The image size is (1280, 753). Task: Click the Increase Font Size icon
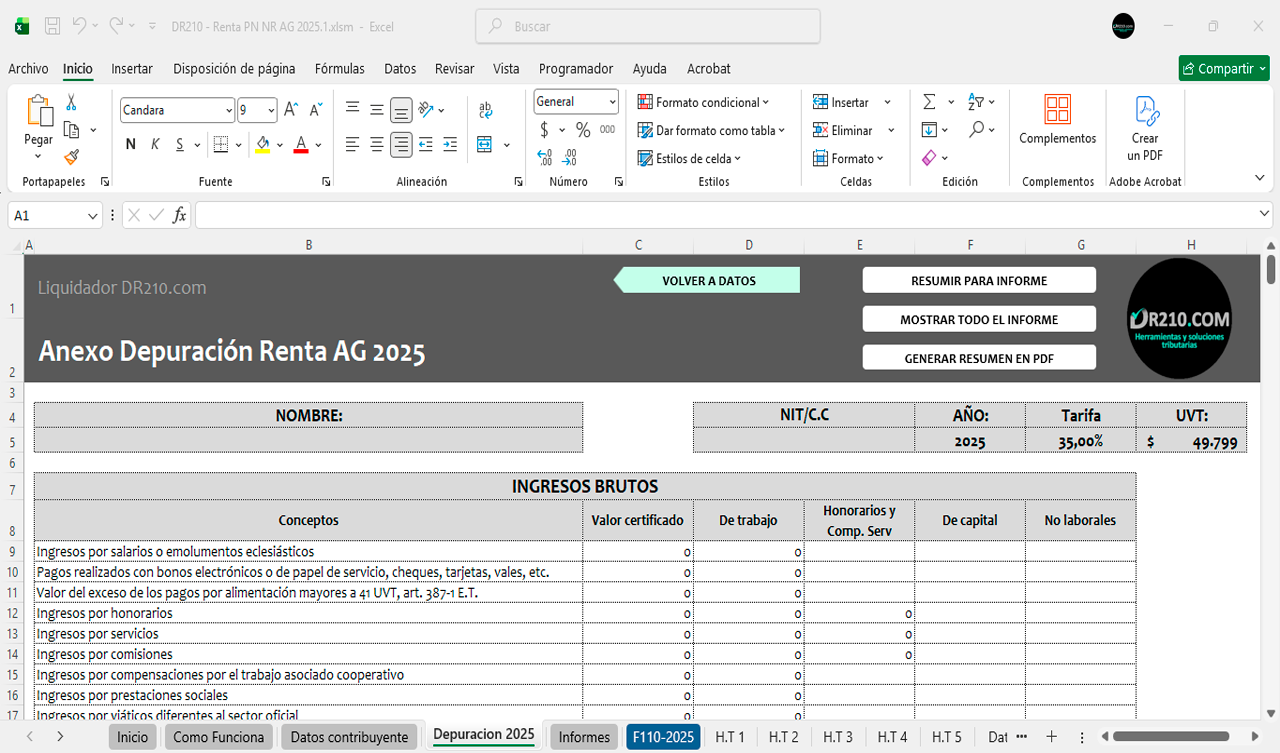point(291,110)
